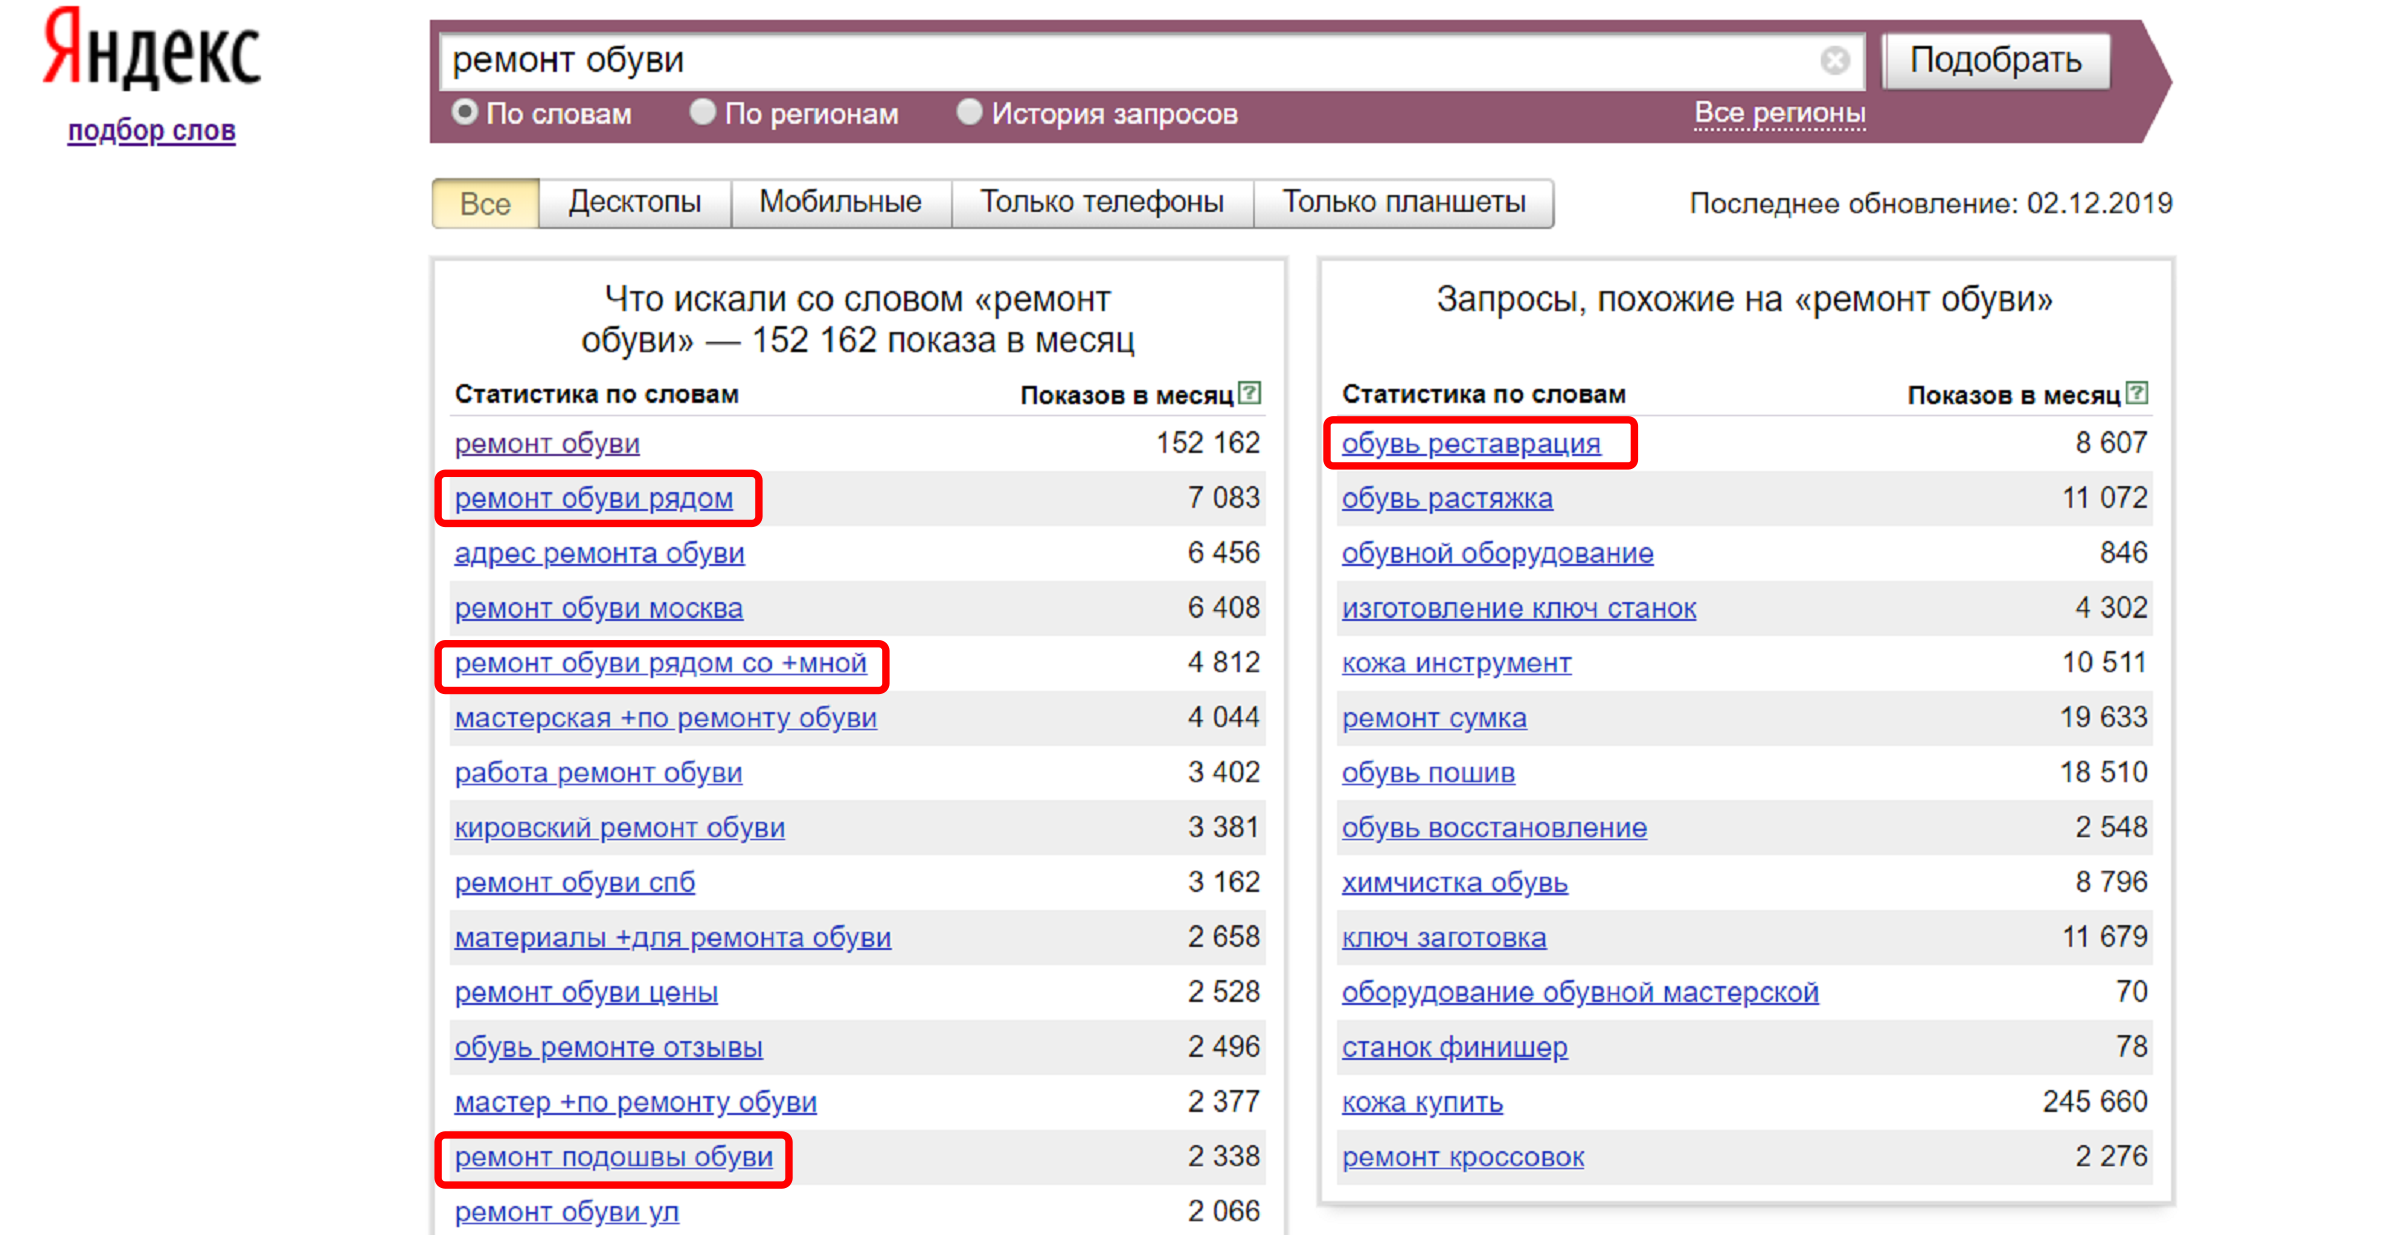The image size is (2400, 1235).
Task: Open the химчистка обувь link
Action: [x=1455, y=883]
